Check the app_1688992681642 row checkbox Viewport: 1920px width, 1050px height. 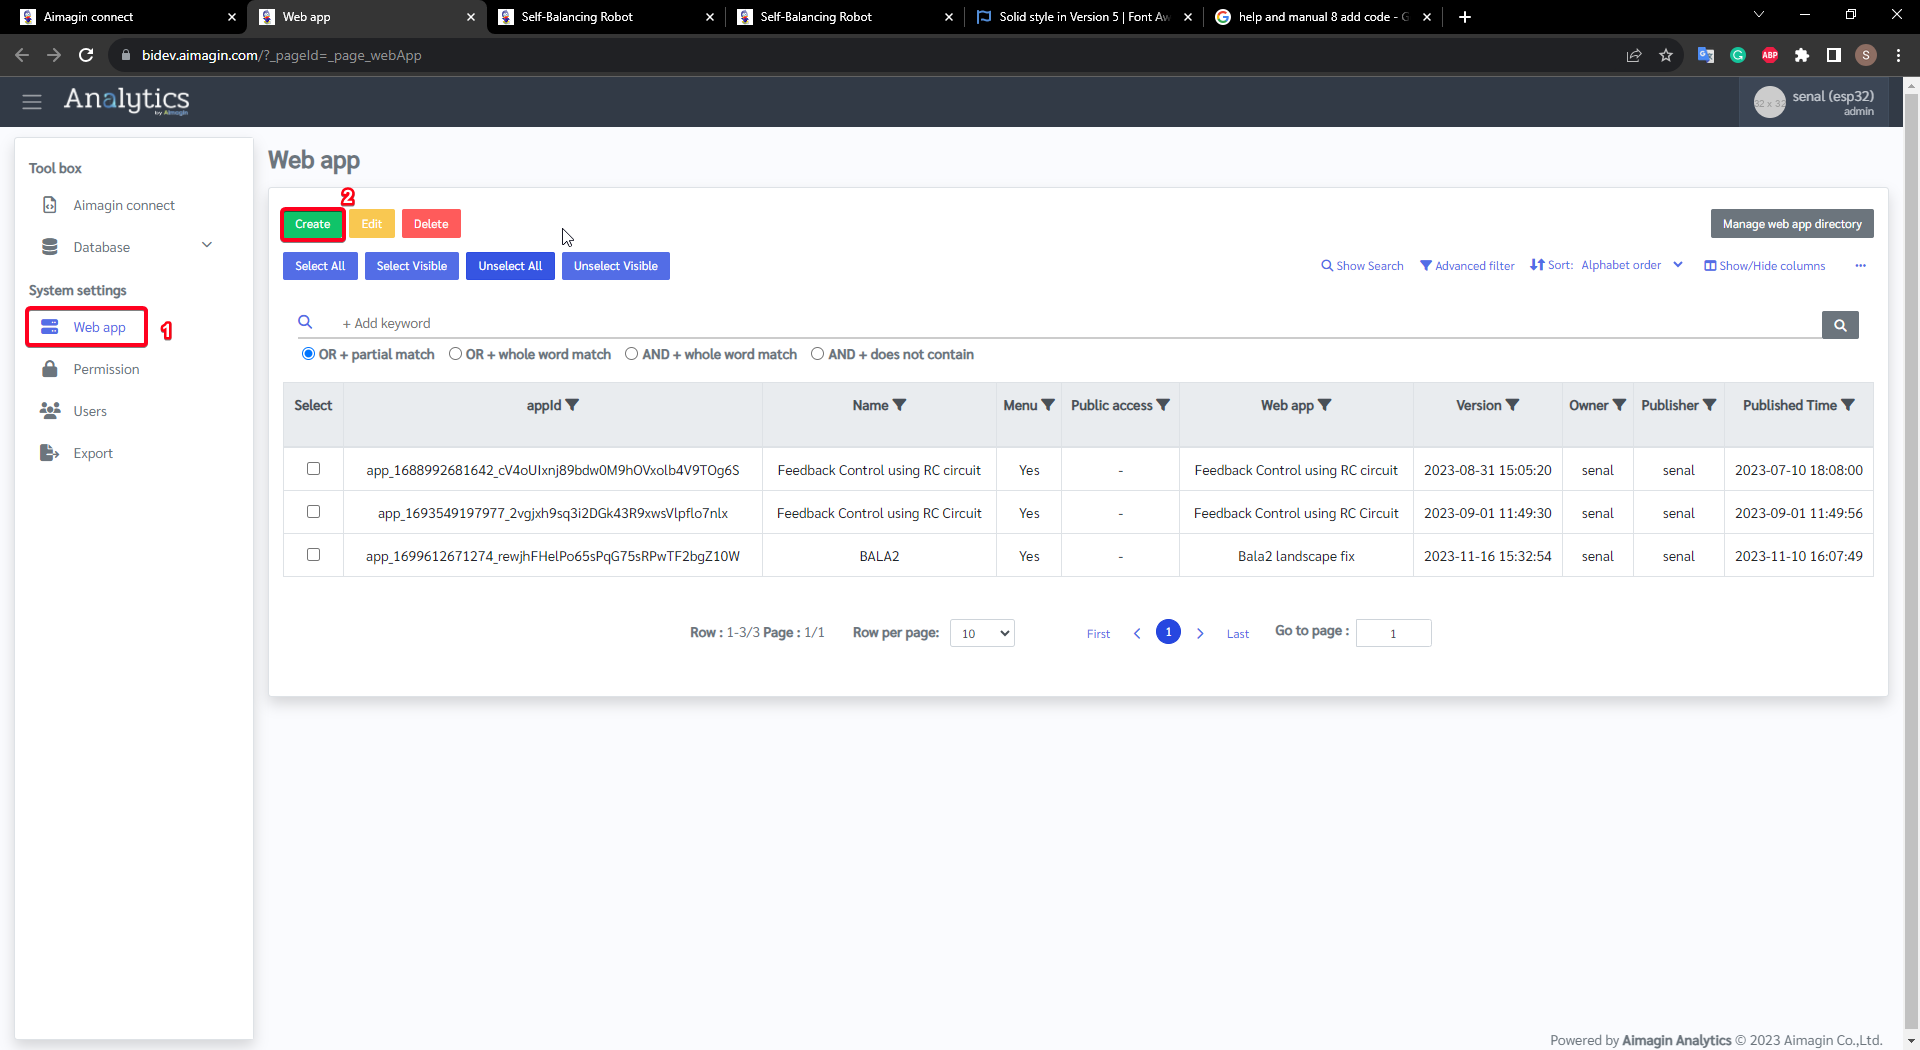pyautogui.click(x=313, y=468)
